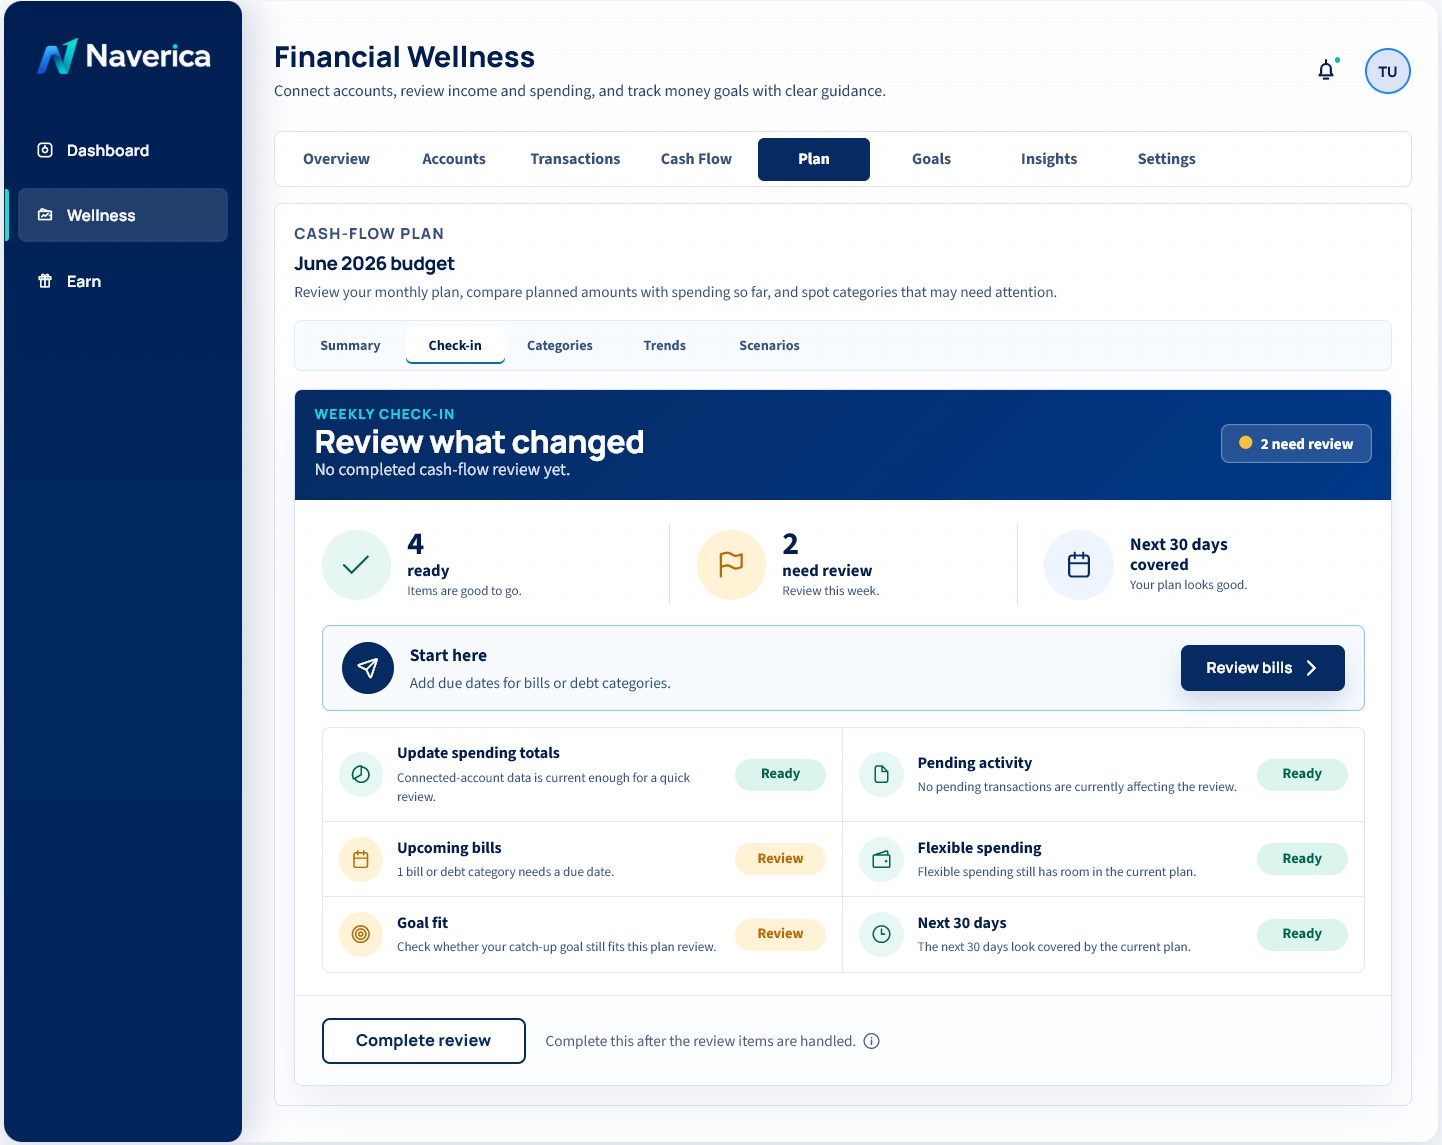Switch to the Overview tab
The width and height of the screenshot is (1442, 1145).
coord(336,159)
